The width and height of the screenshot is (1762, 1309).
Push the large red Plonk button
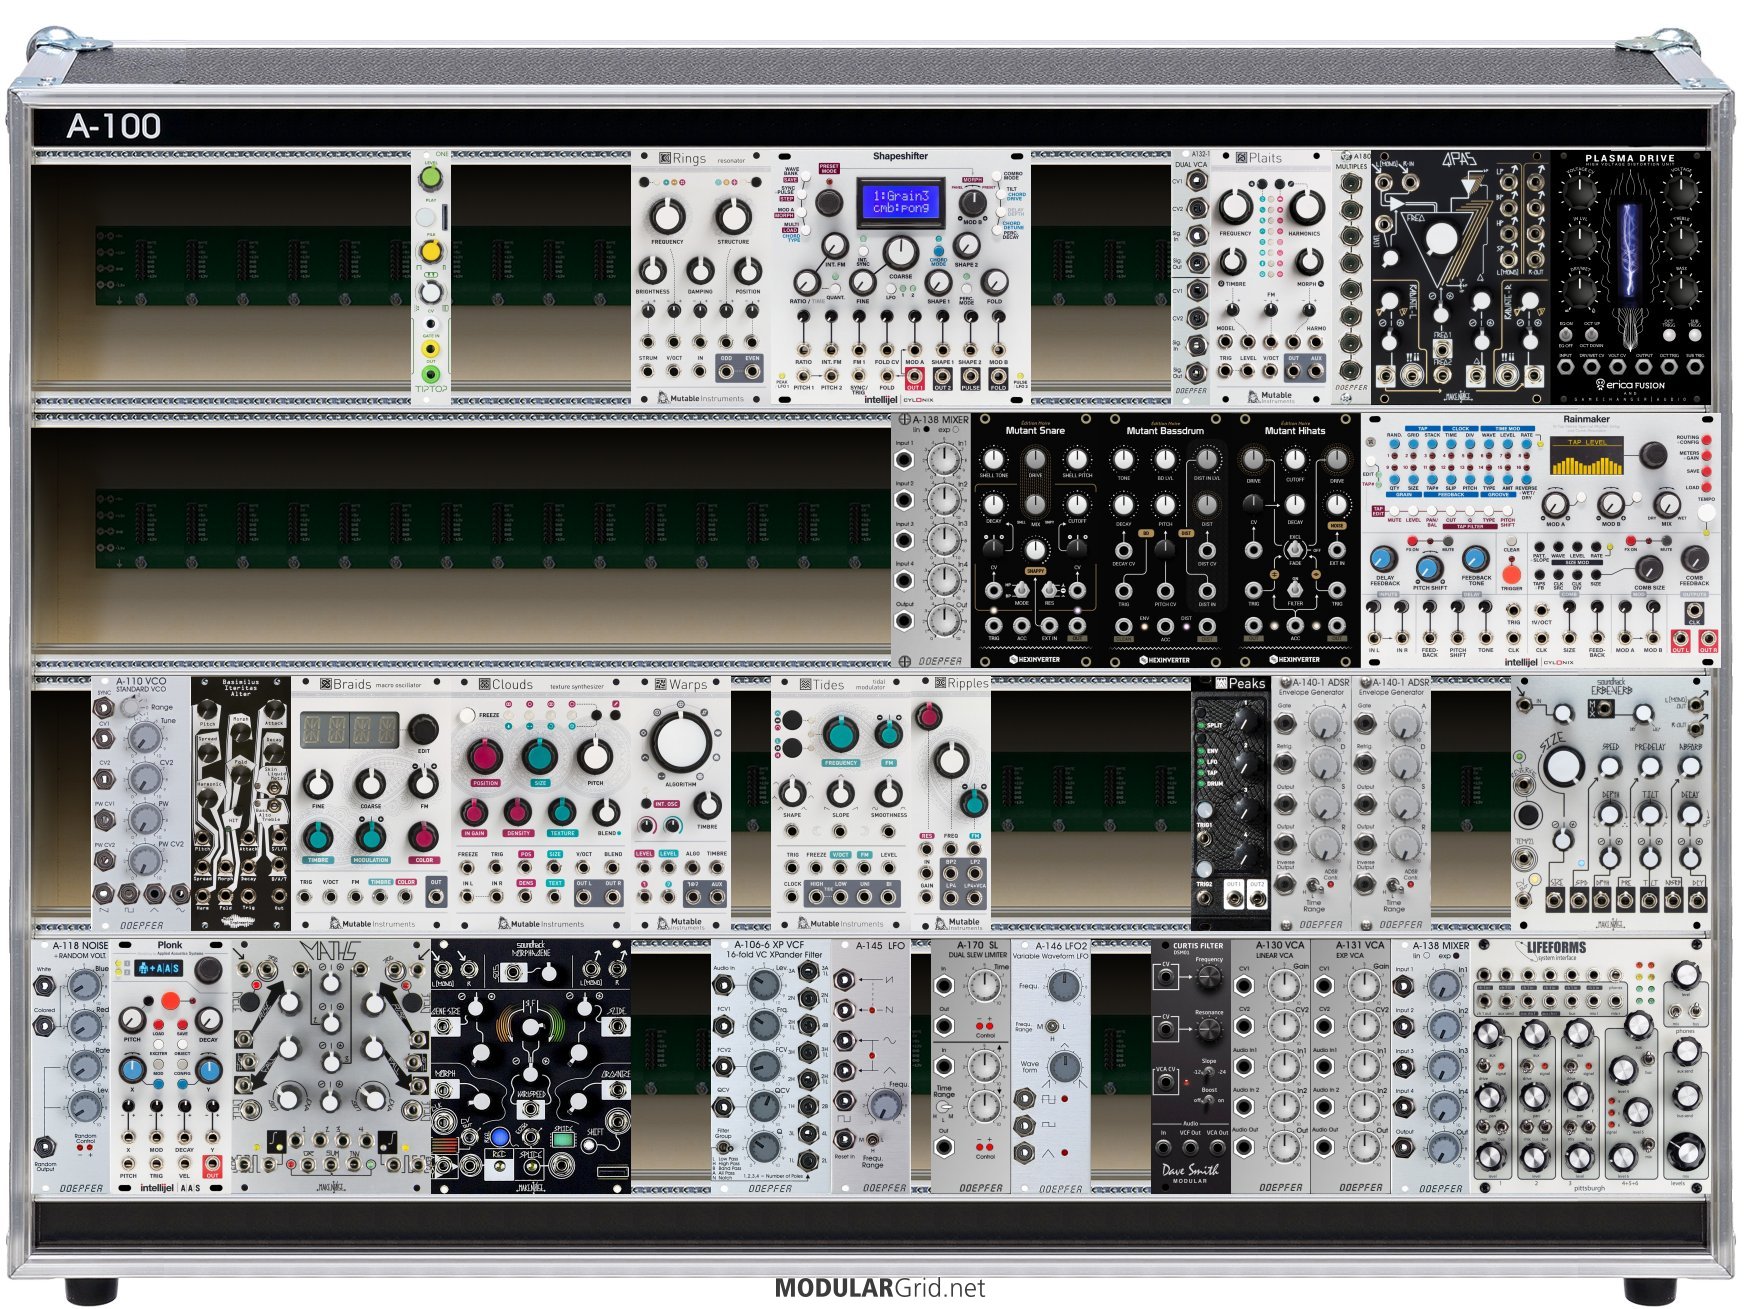pyautogui.click(x=170, y=1000)
